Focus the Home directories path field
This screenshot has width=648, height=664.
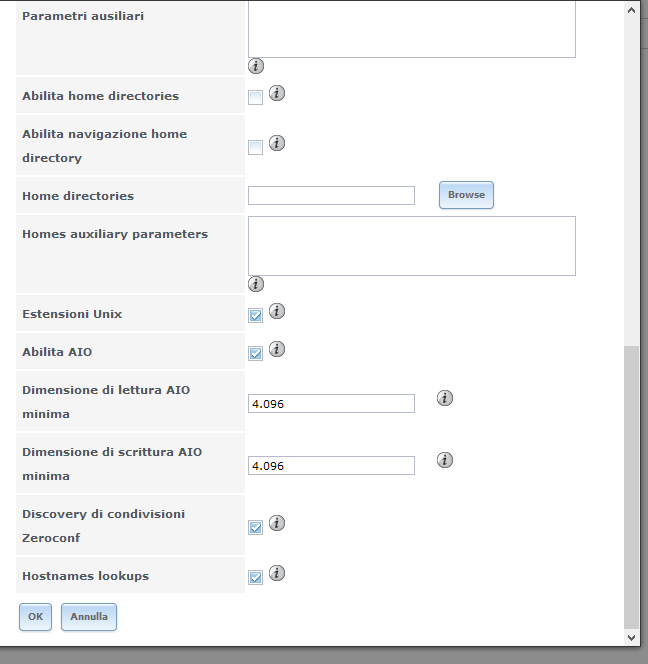331,196
